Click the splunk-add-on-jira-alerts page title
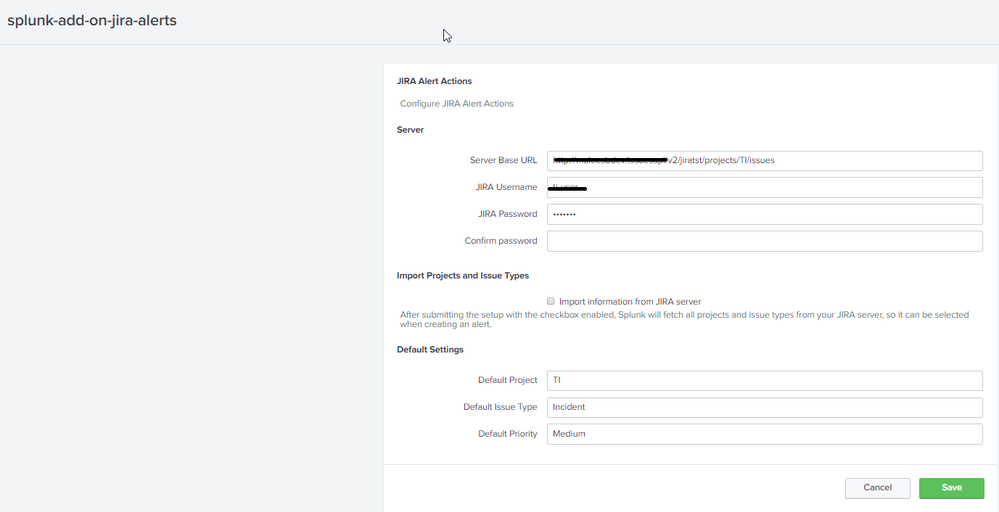999x512 pixels. [x=92, y=20]
